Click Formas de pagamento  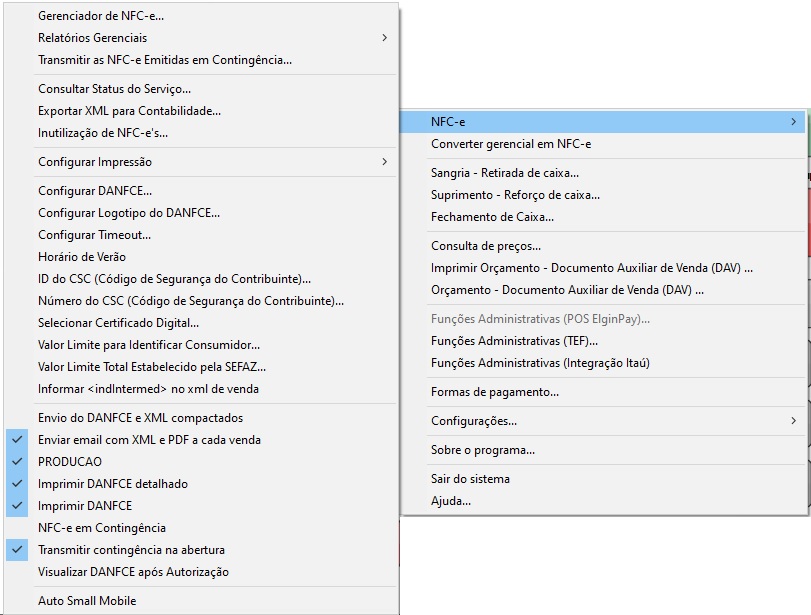495,392
